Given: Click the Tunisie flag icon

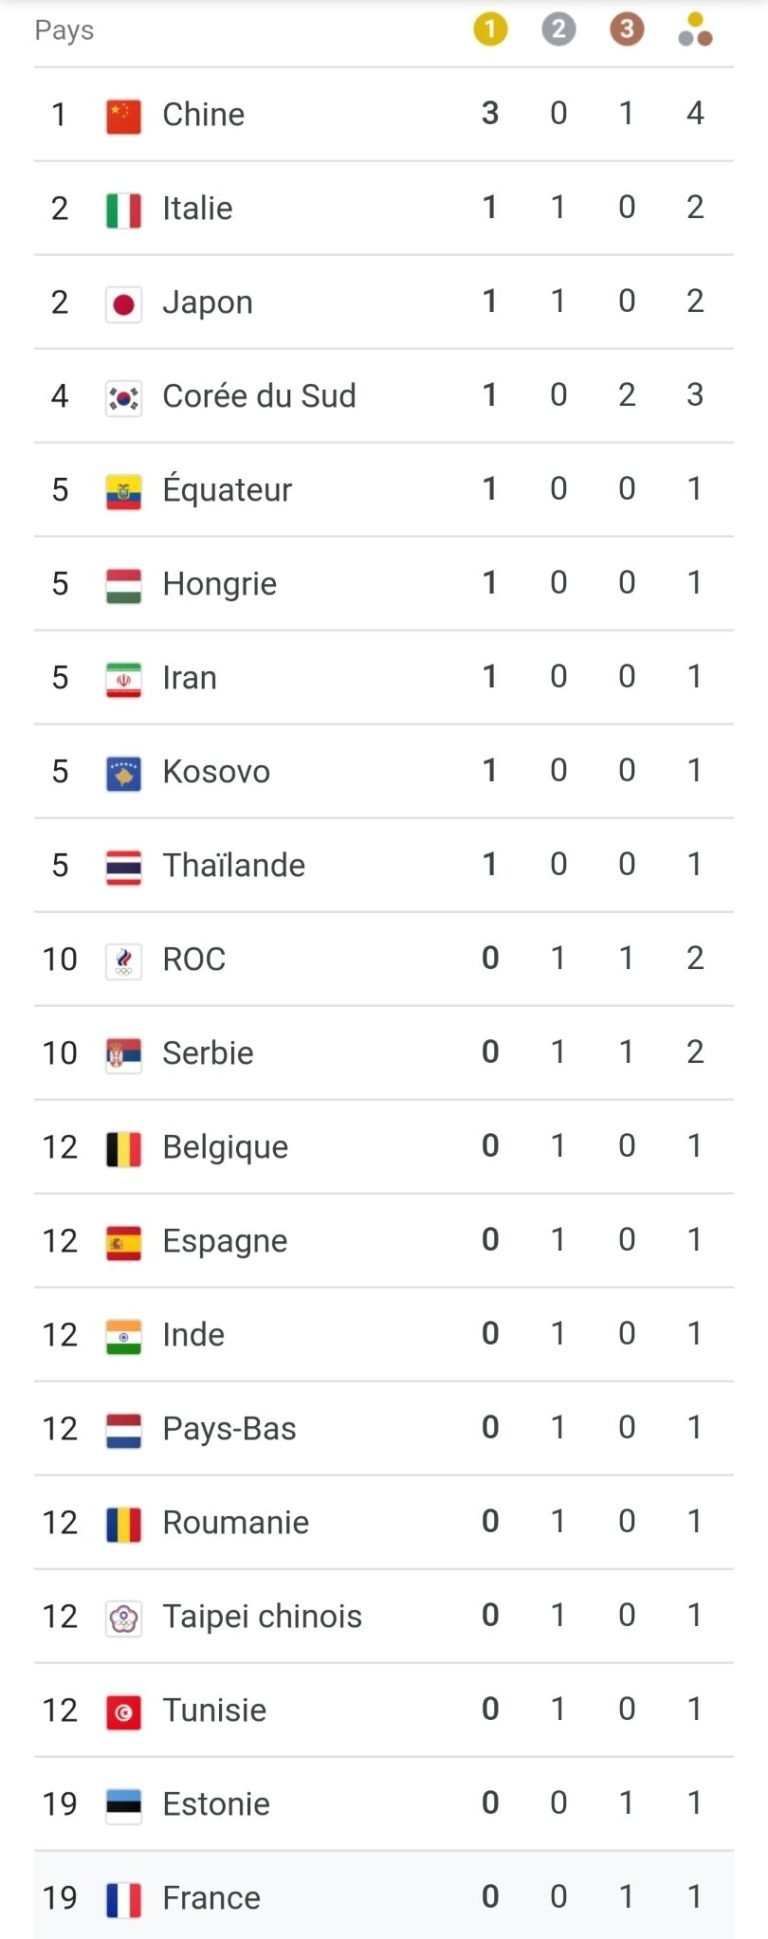Looking at the screenshot, I should coord(124,1711).
